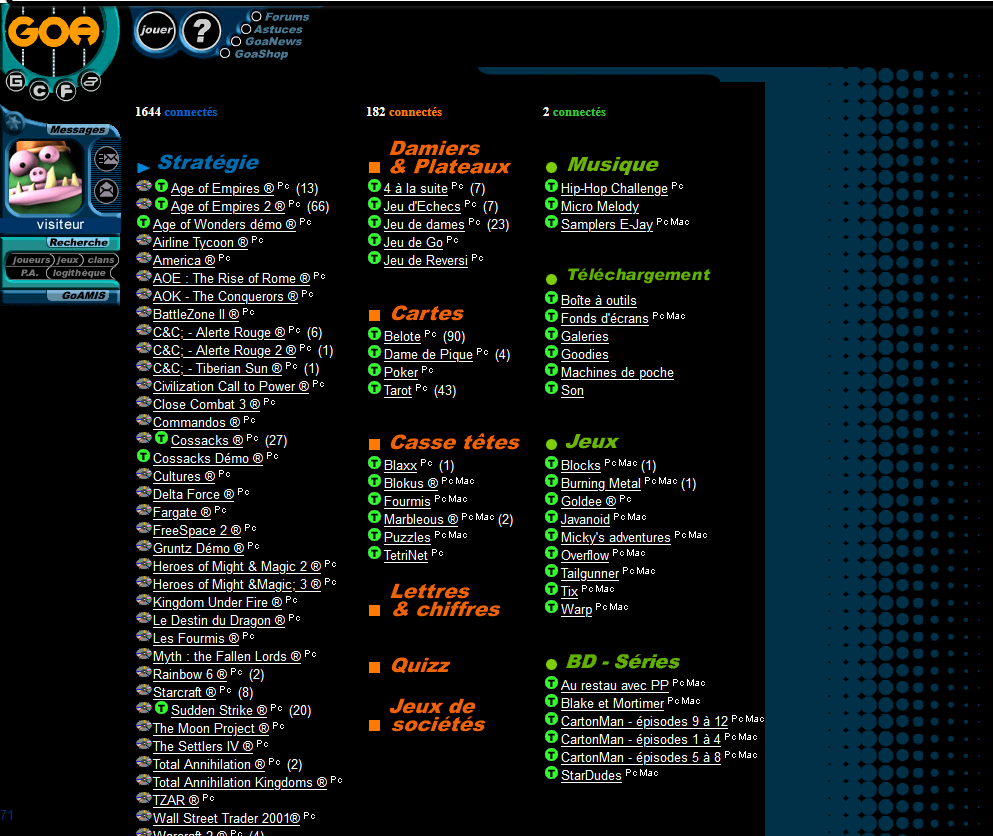This screenshot has height=836, width=993.
Task: Open the Astuces menu item
Action: [278, 29]
